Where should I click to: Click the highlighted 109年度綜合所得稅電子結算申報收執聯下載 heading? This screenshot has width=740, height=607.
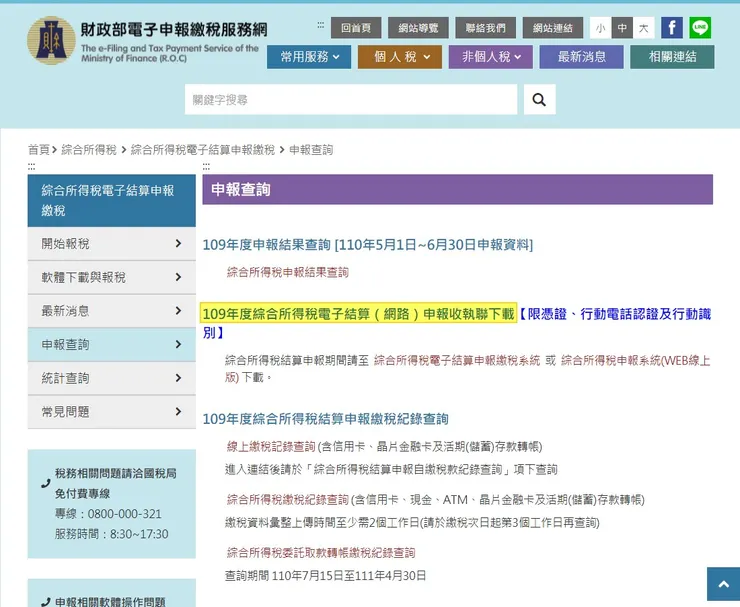(x=358, y=314)
